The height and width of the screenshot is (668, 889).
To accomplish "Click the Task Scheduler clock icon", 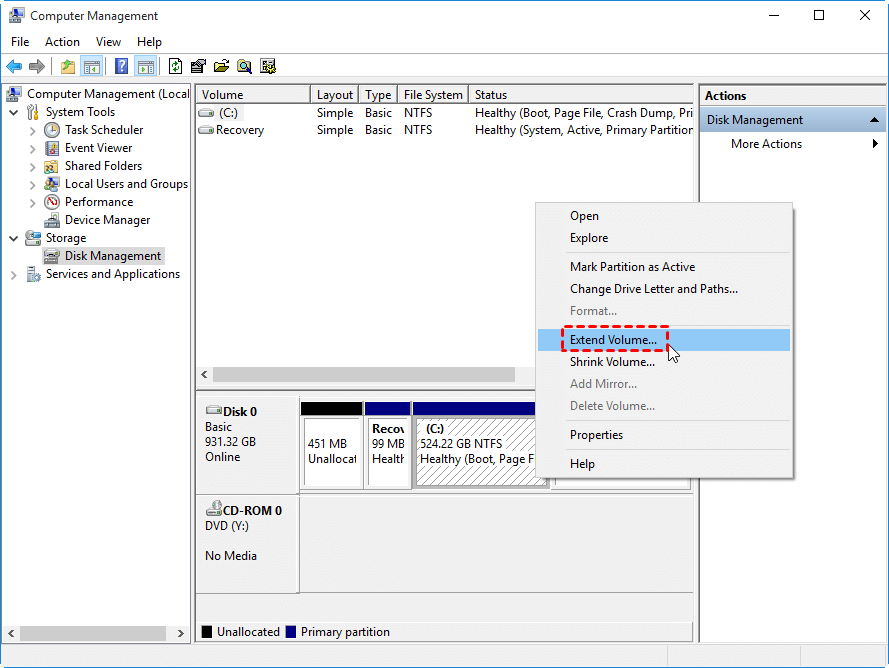I will (x=52, y=130).
